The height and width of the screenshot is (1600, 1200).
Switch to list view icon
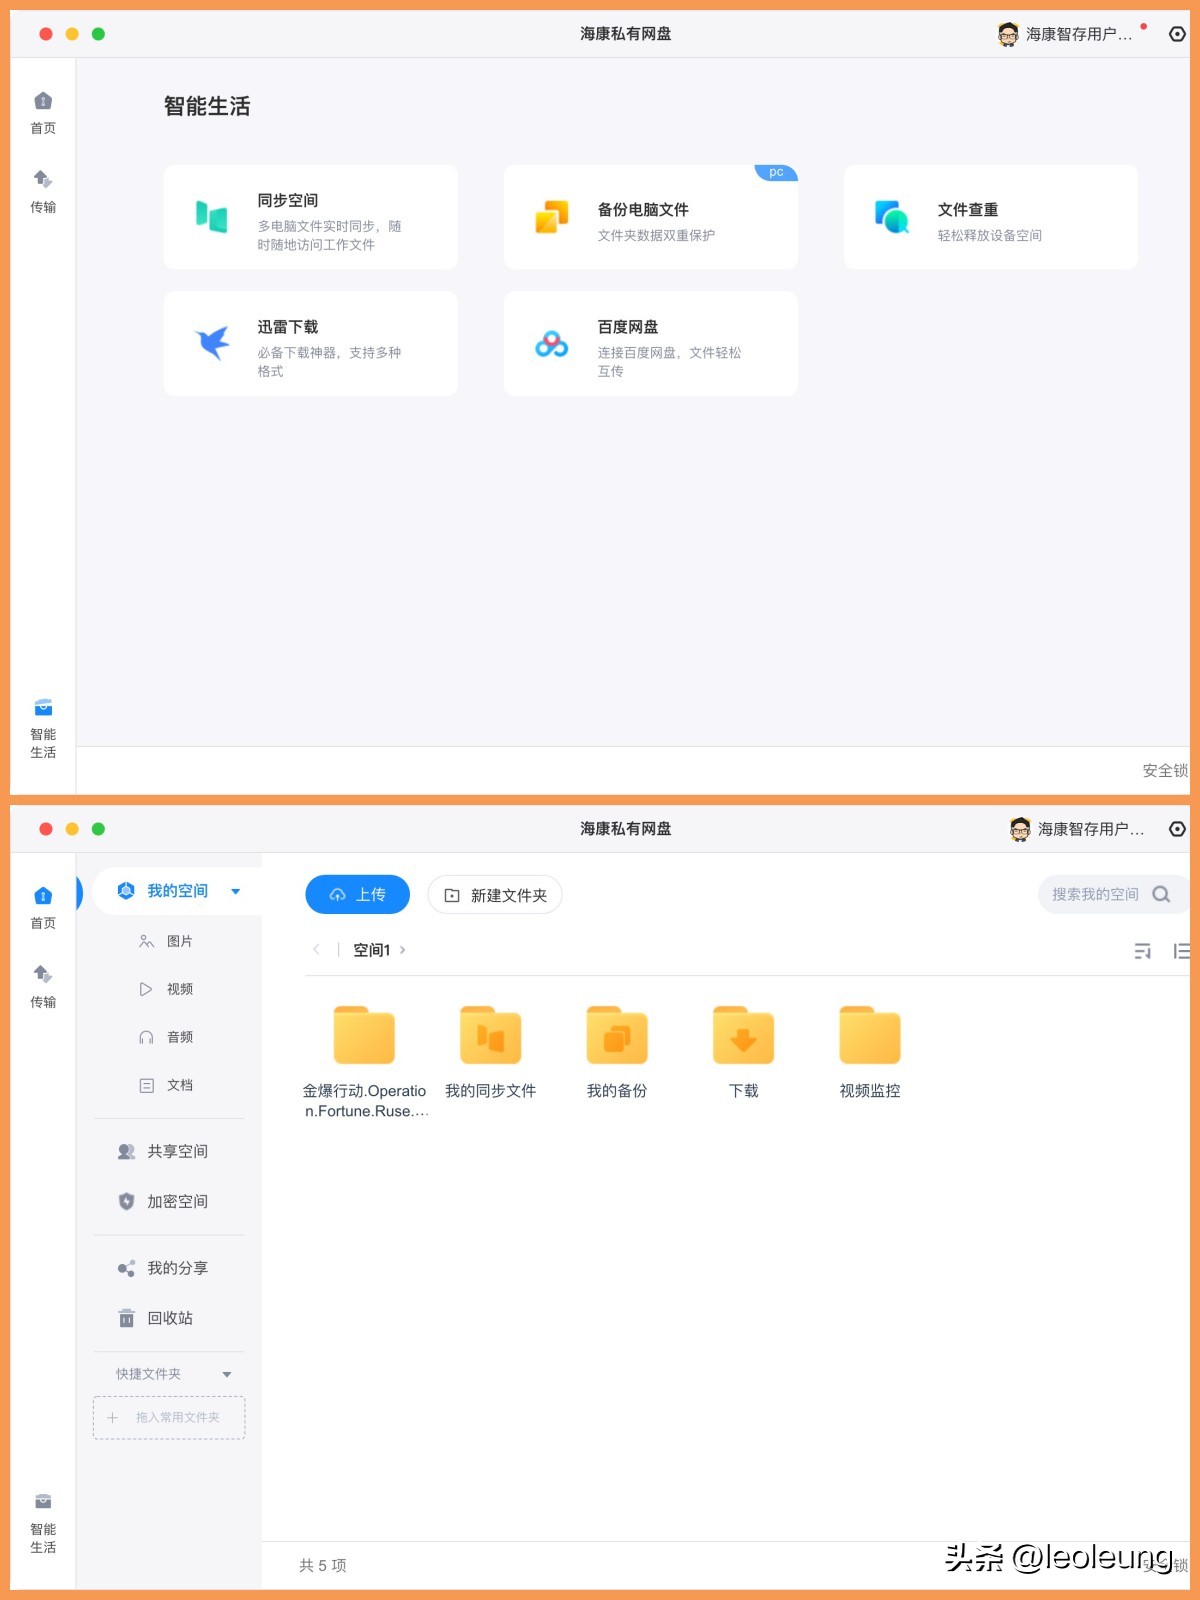(x=1182, y=950)
